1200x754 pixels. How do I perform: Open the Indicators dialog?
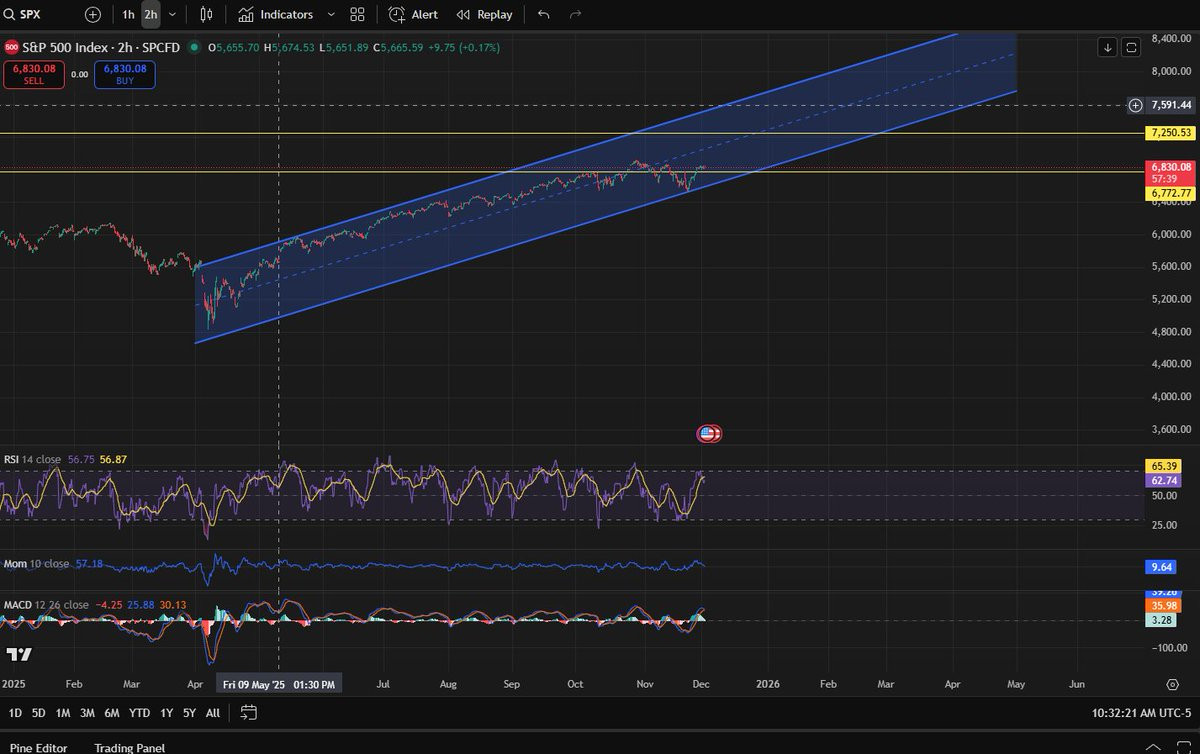click(276, 15)
